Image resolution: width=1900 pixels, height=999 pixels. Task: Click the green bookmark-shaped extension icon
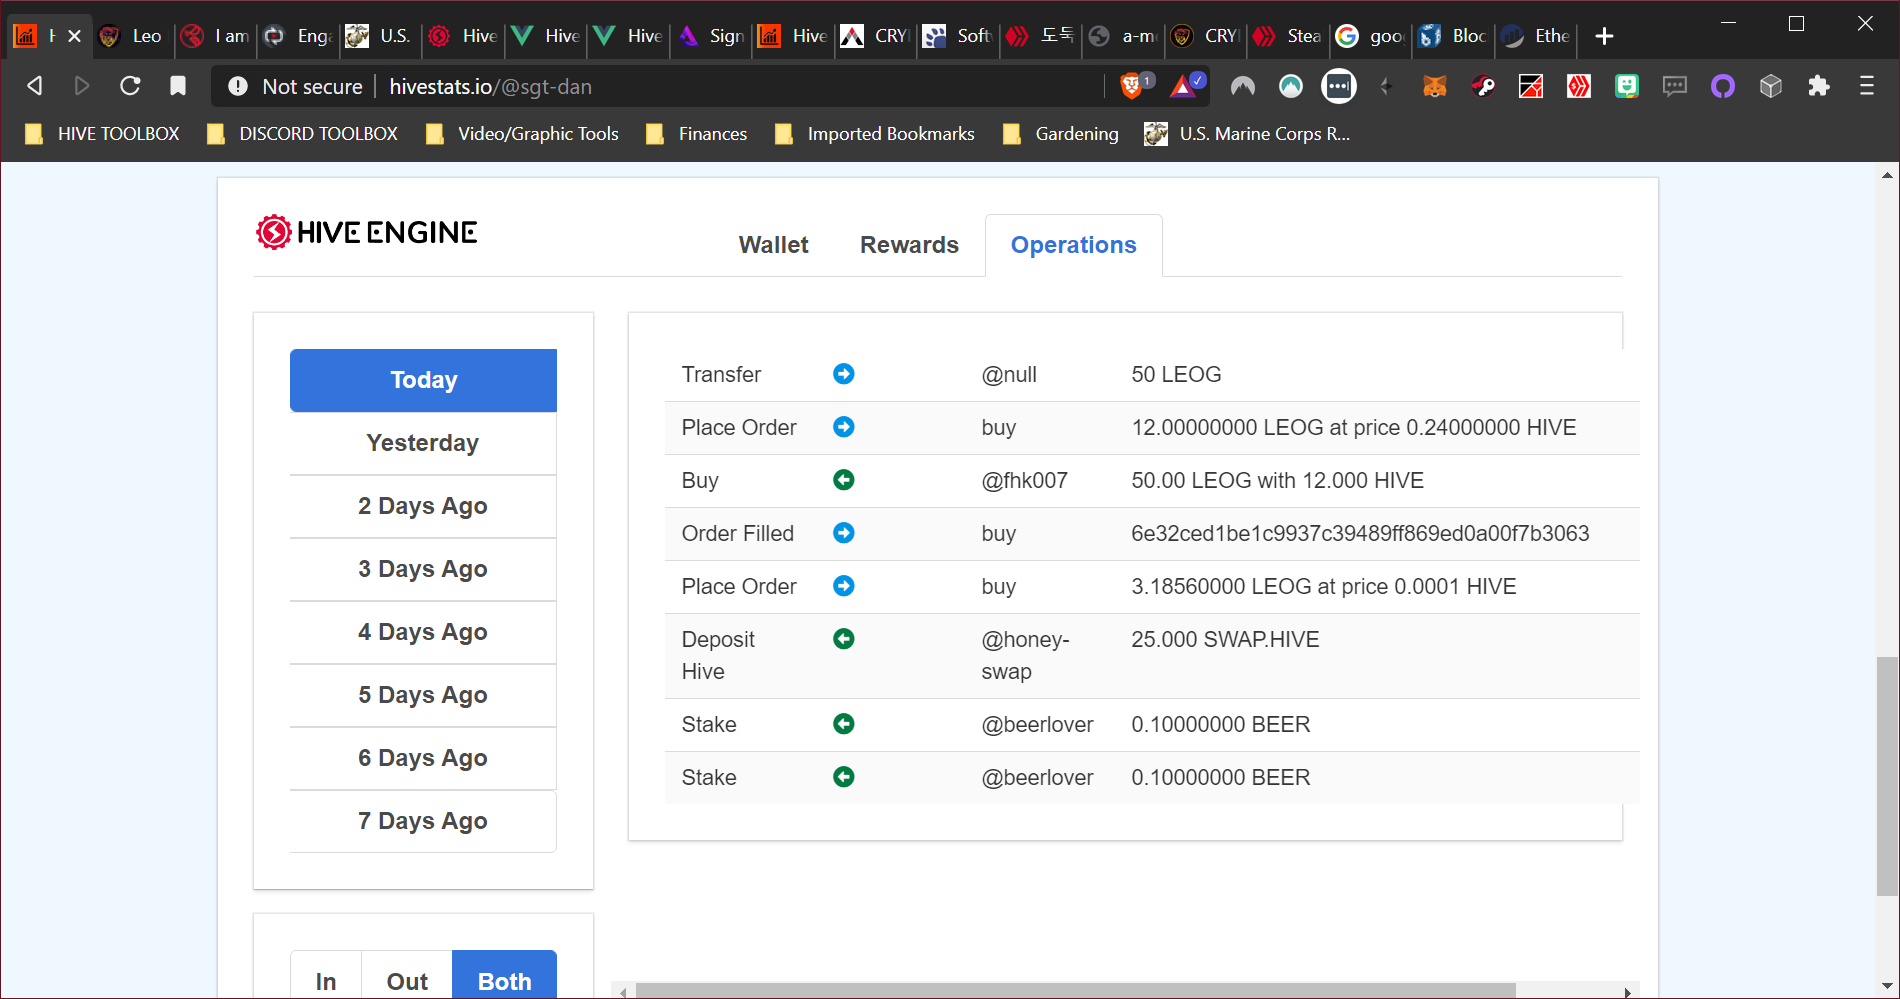tap(1627, 86)
